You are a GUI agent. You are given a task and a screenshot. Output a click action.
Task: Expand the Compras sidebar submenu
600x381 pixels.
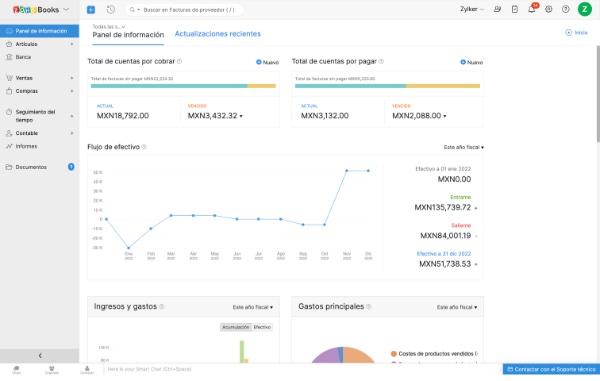pyautogui.click(x=72, y=91)
